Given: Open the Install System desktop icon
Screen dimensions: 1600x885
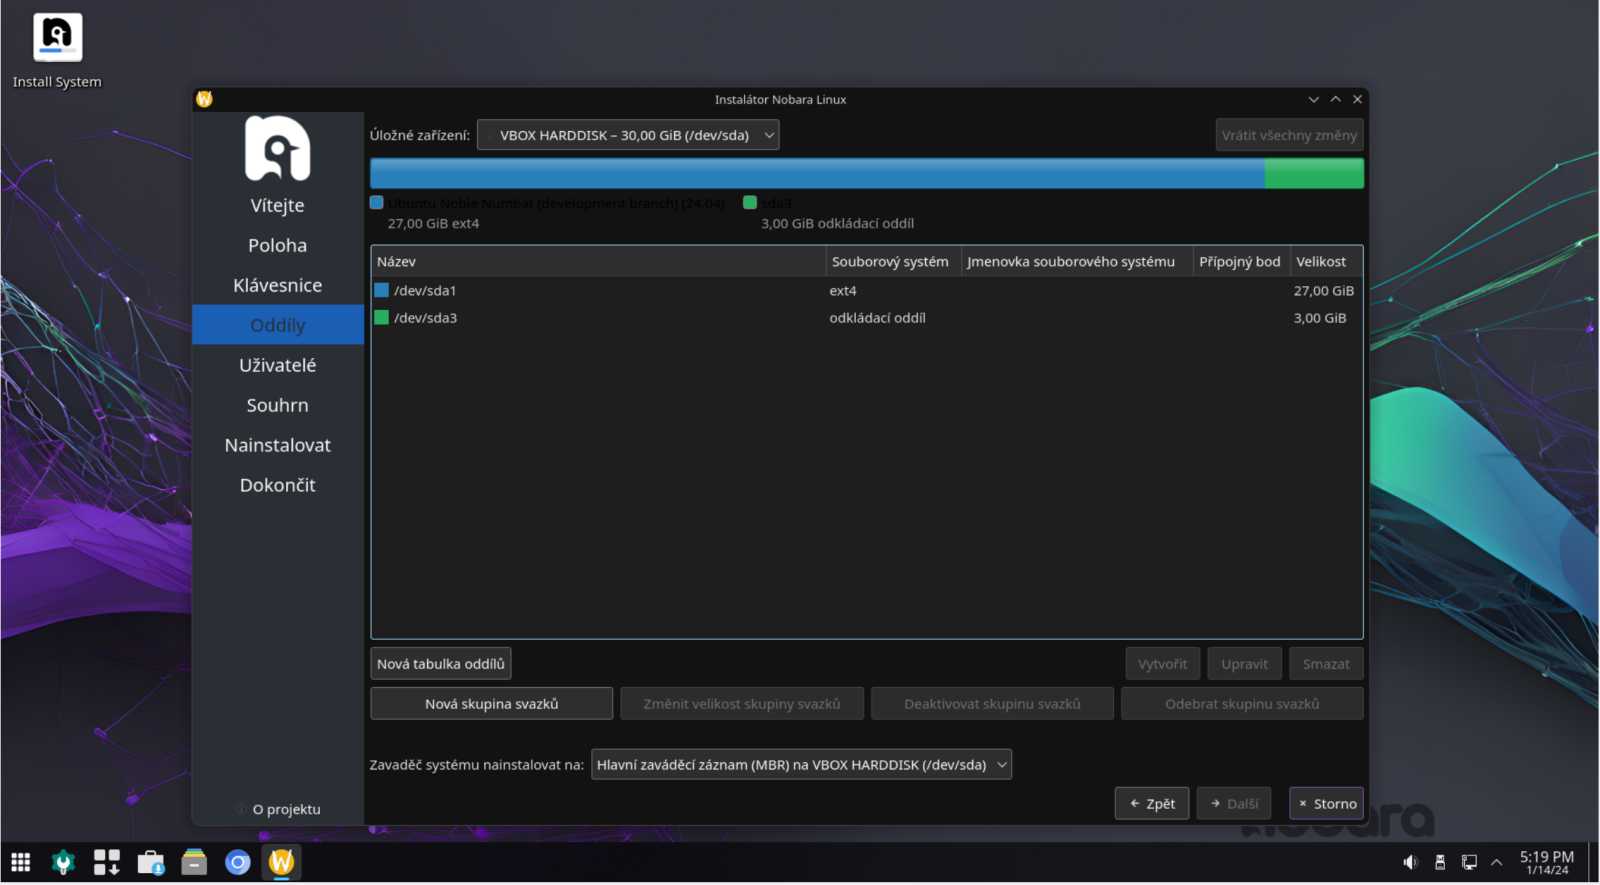Looking at the screenshot, I should (57, 50).
